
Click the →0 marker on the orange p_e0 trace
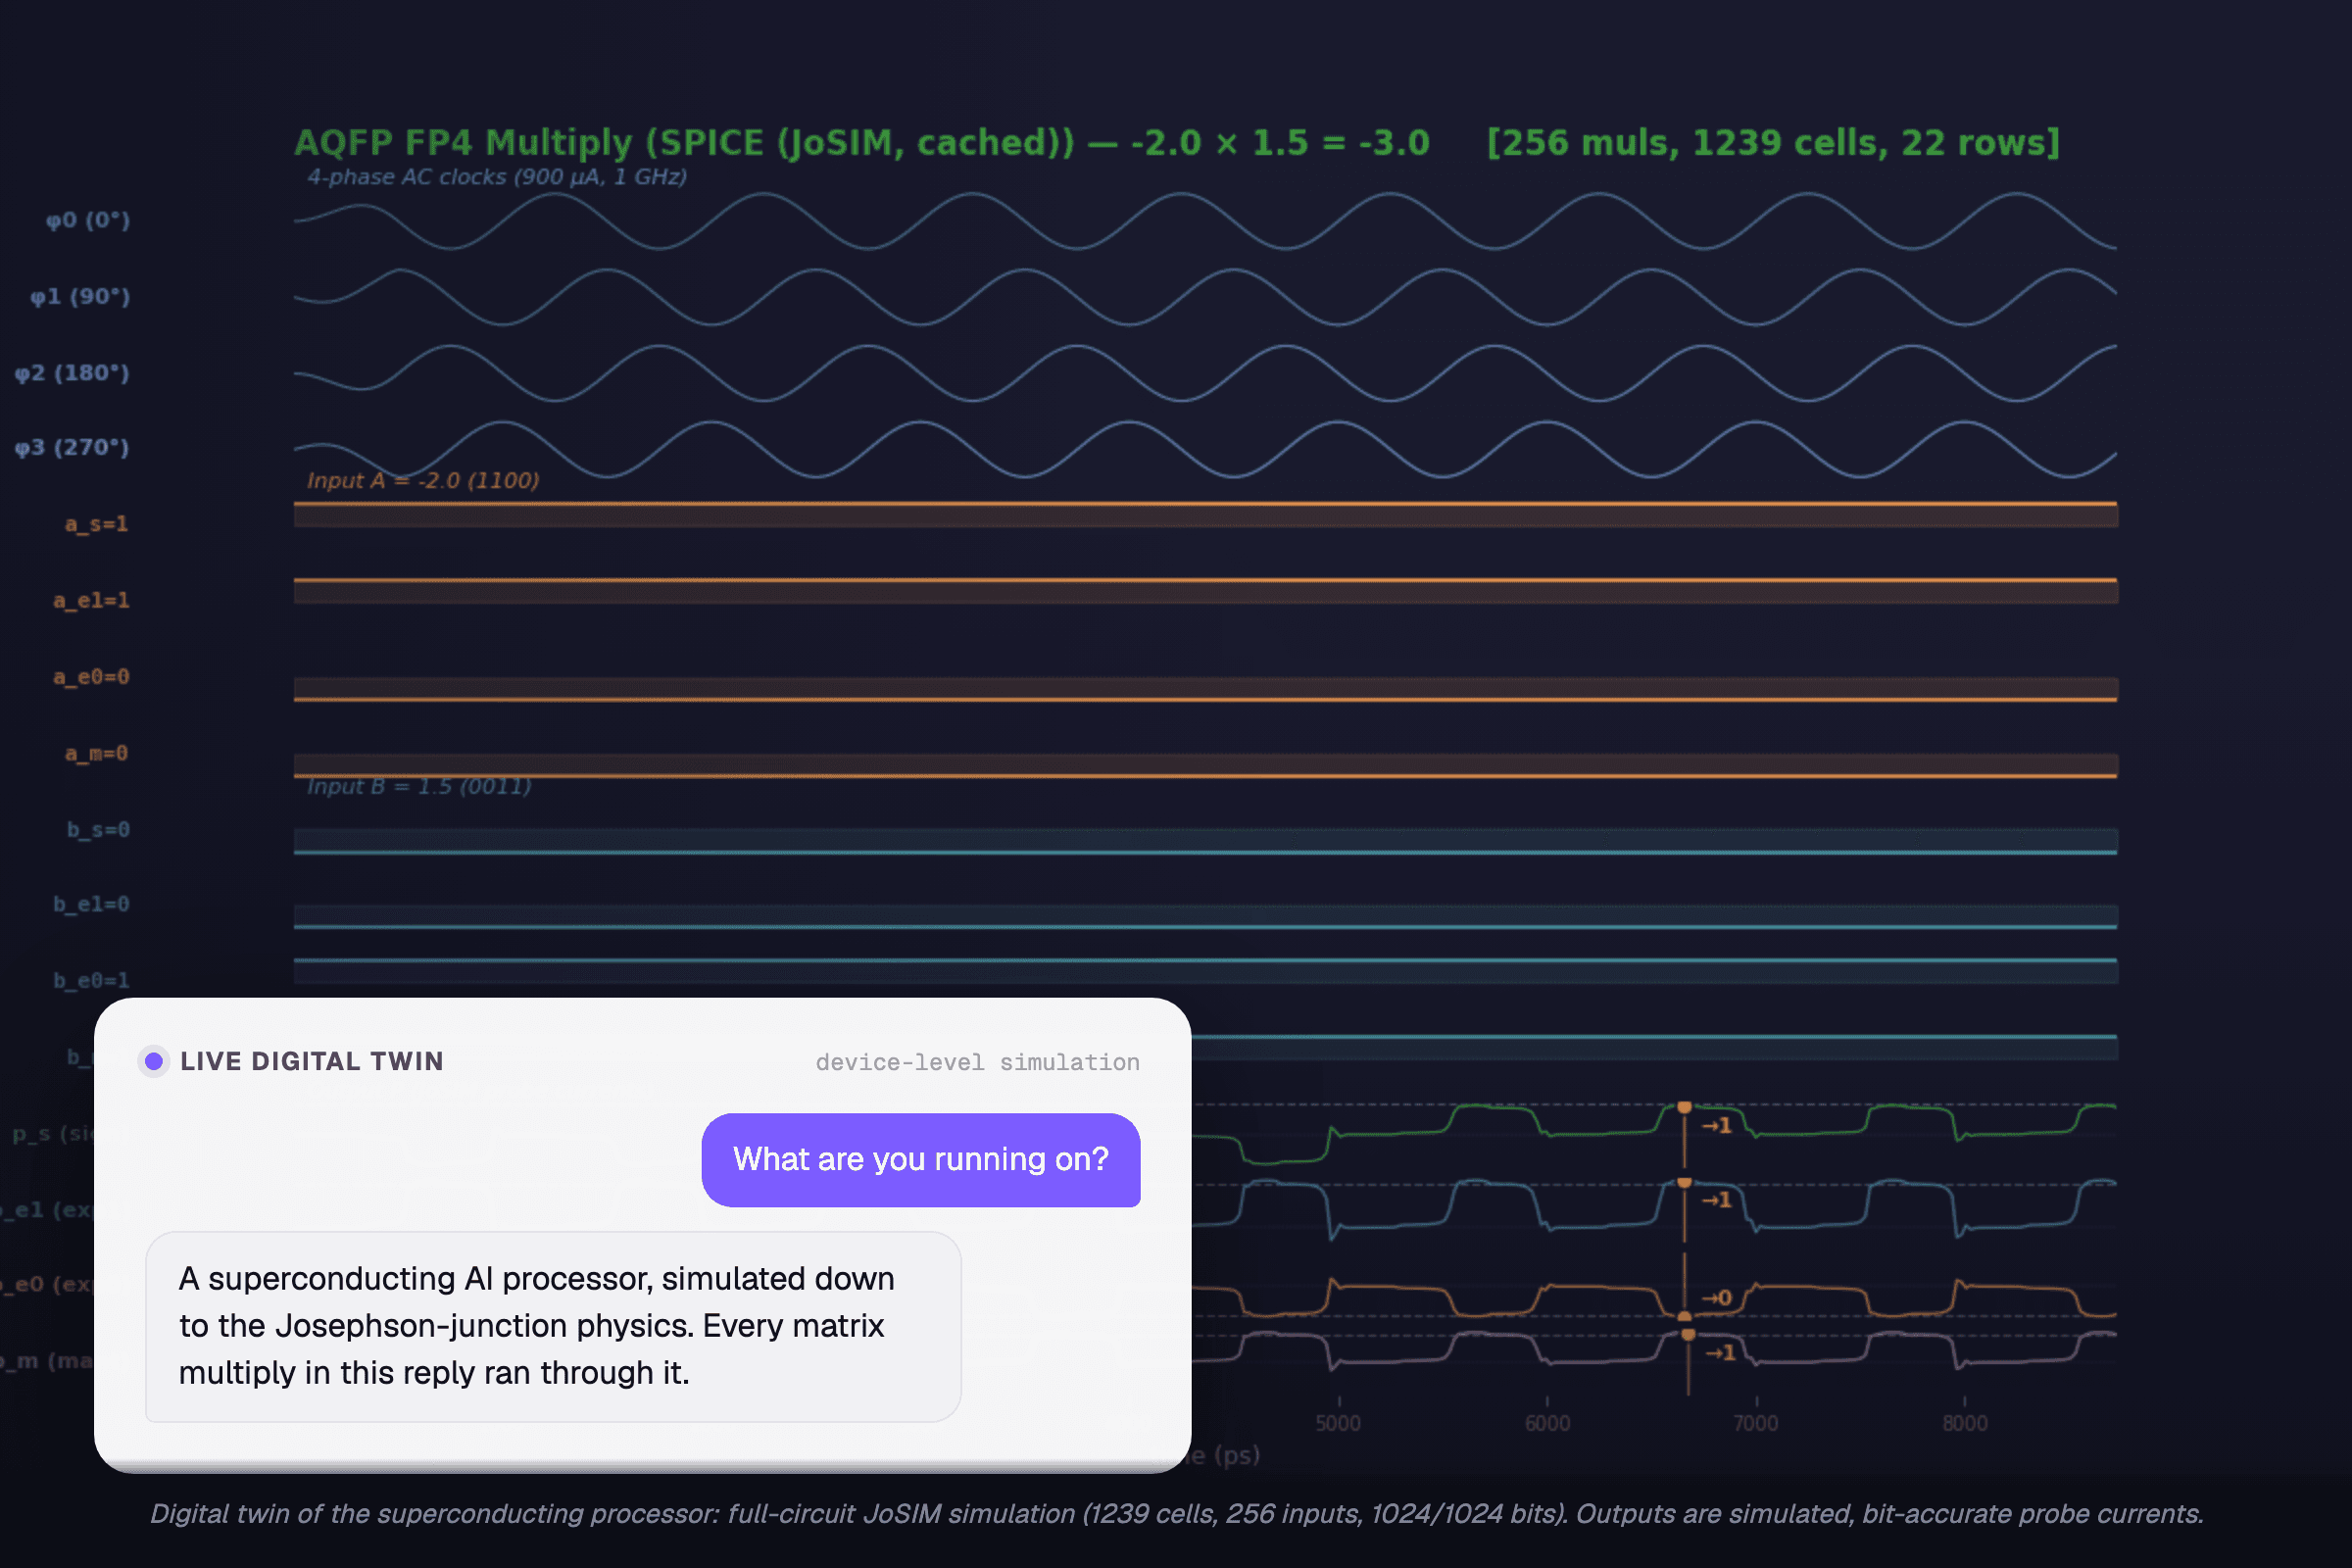pos(1717,1298)
